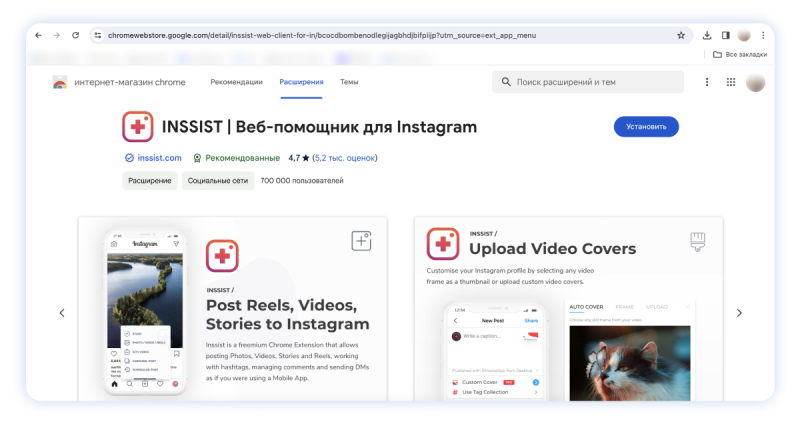Open the "Post Reels, Videos, Stories" screenshot
The height and width of the screenshot is (424, 800).
pos(233,309)
